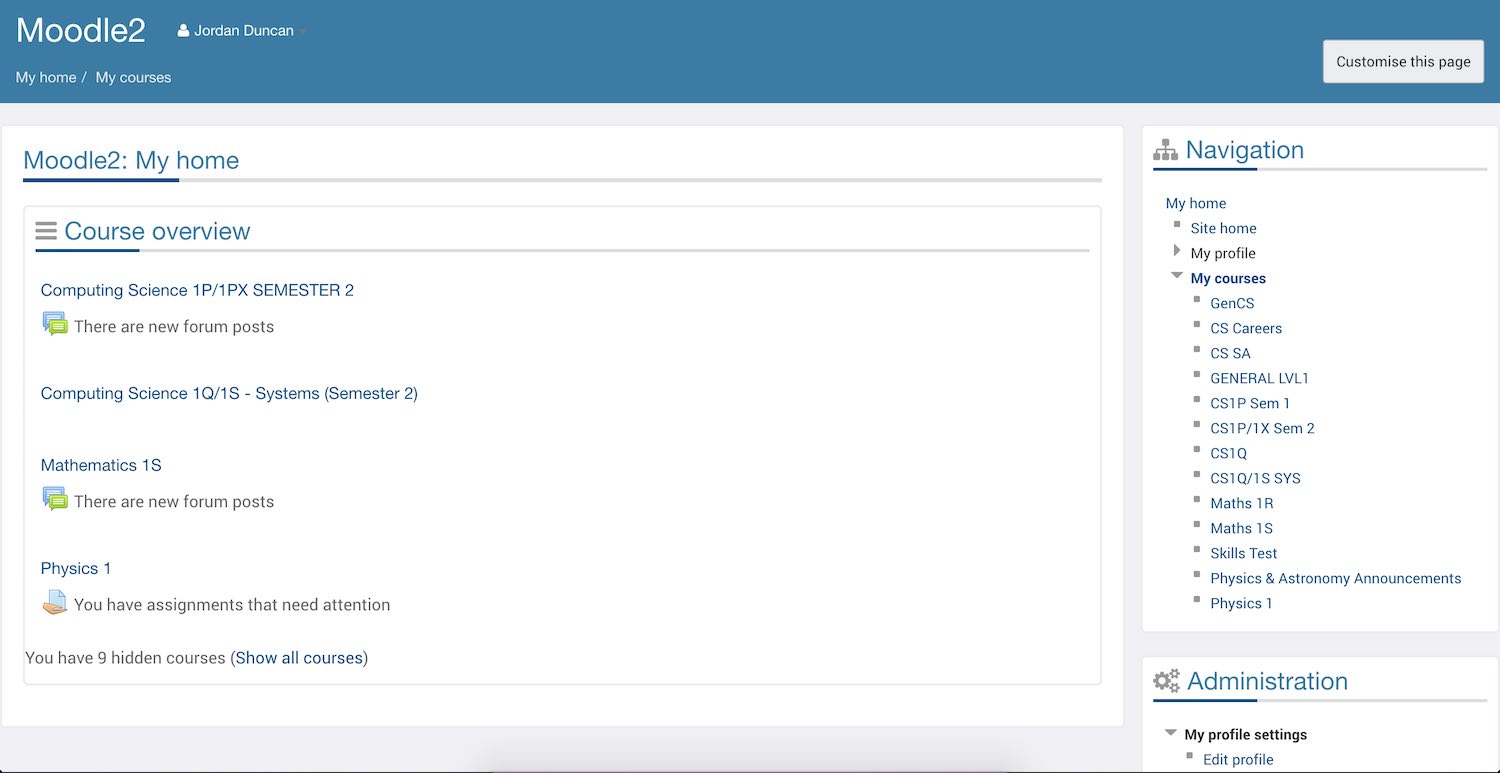Click 'You have assignments that need attention'
The width and height of the screenshot is (1500, 773).
click(232, 604)
